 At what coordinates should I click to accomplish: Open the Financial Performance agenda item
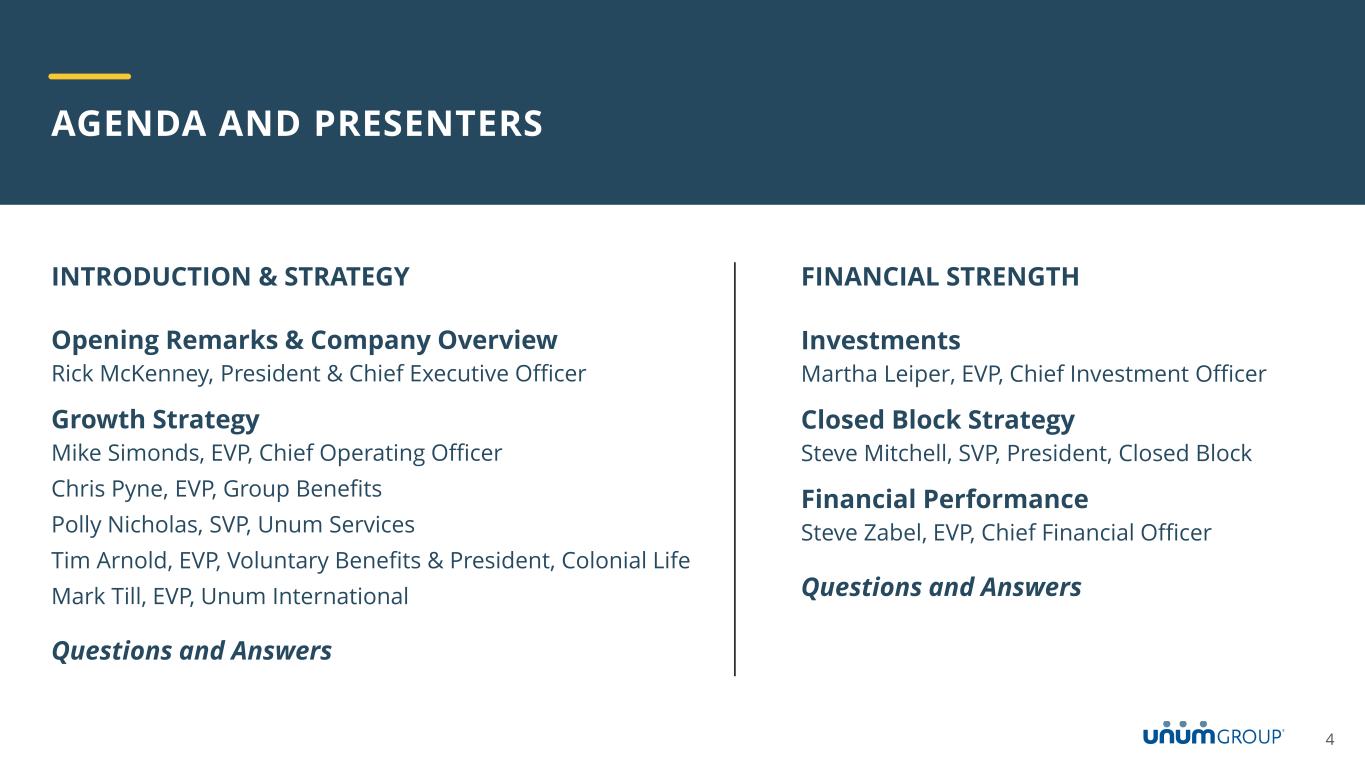(x=944, y=499)
